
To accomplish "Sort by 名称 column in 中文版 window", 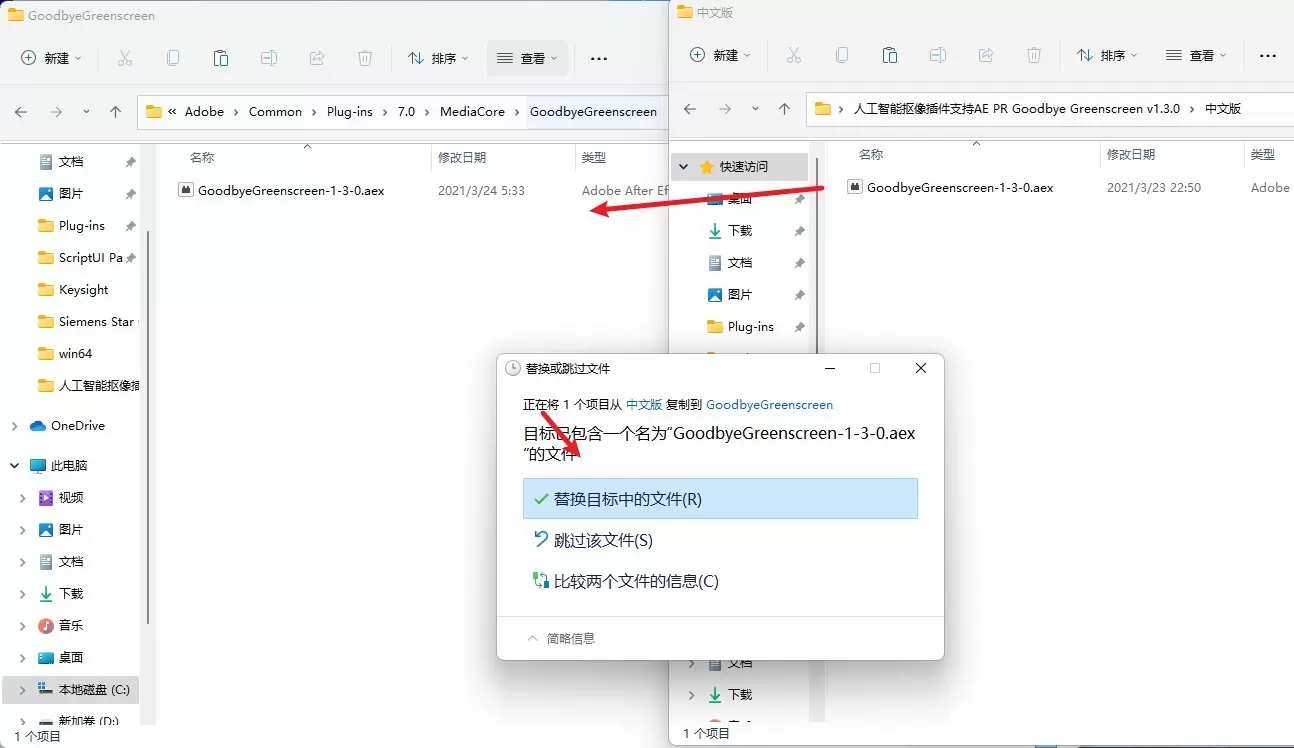I will point(871,155).
